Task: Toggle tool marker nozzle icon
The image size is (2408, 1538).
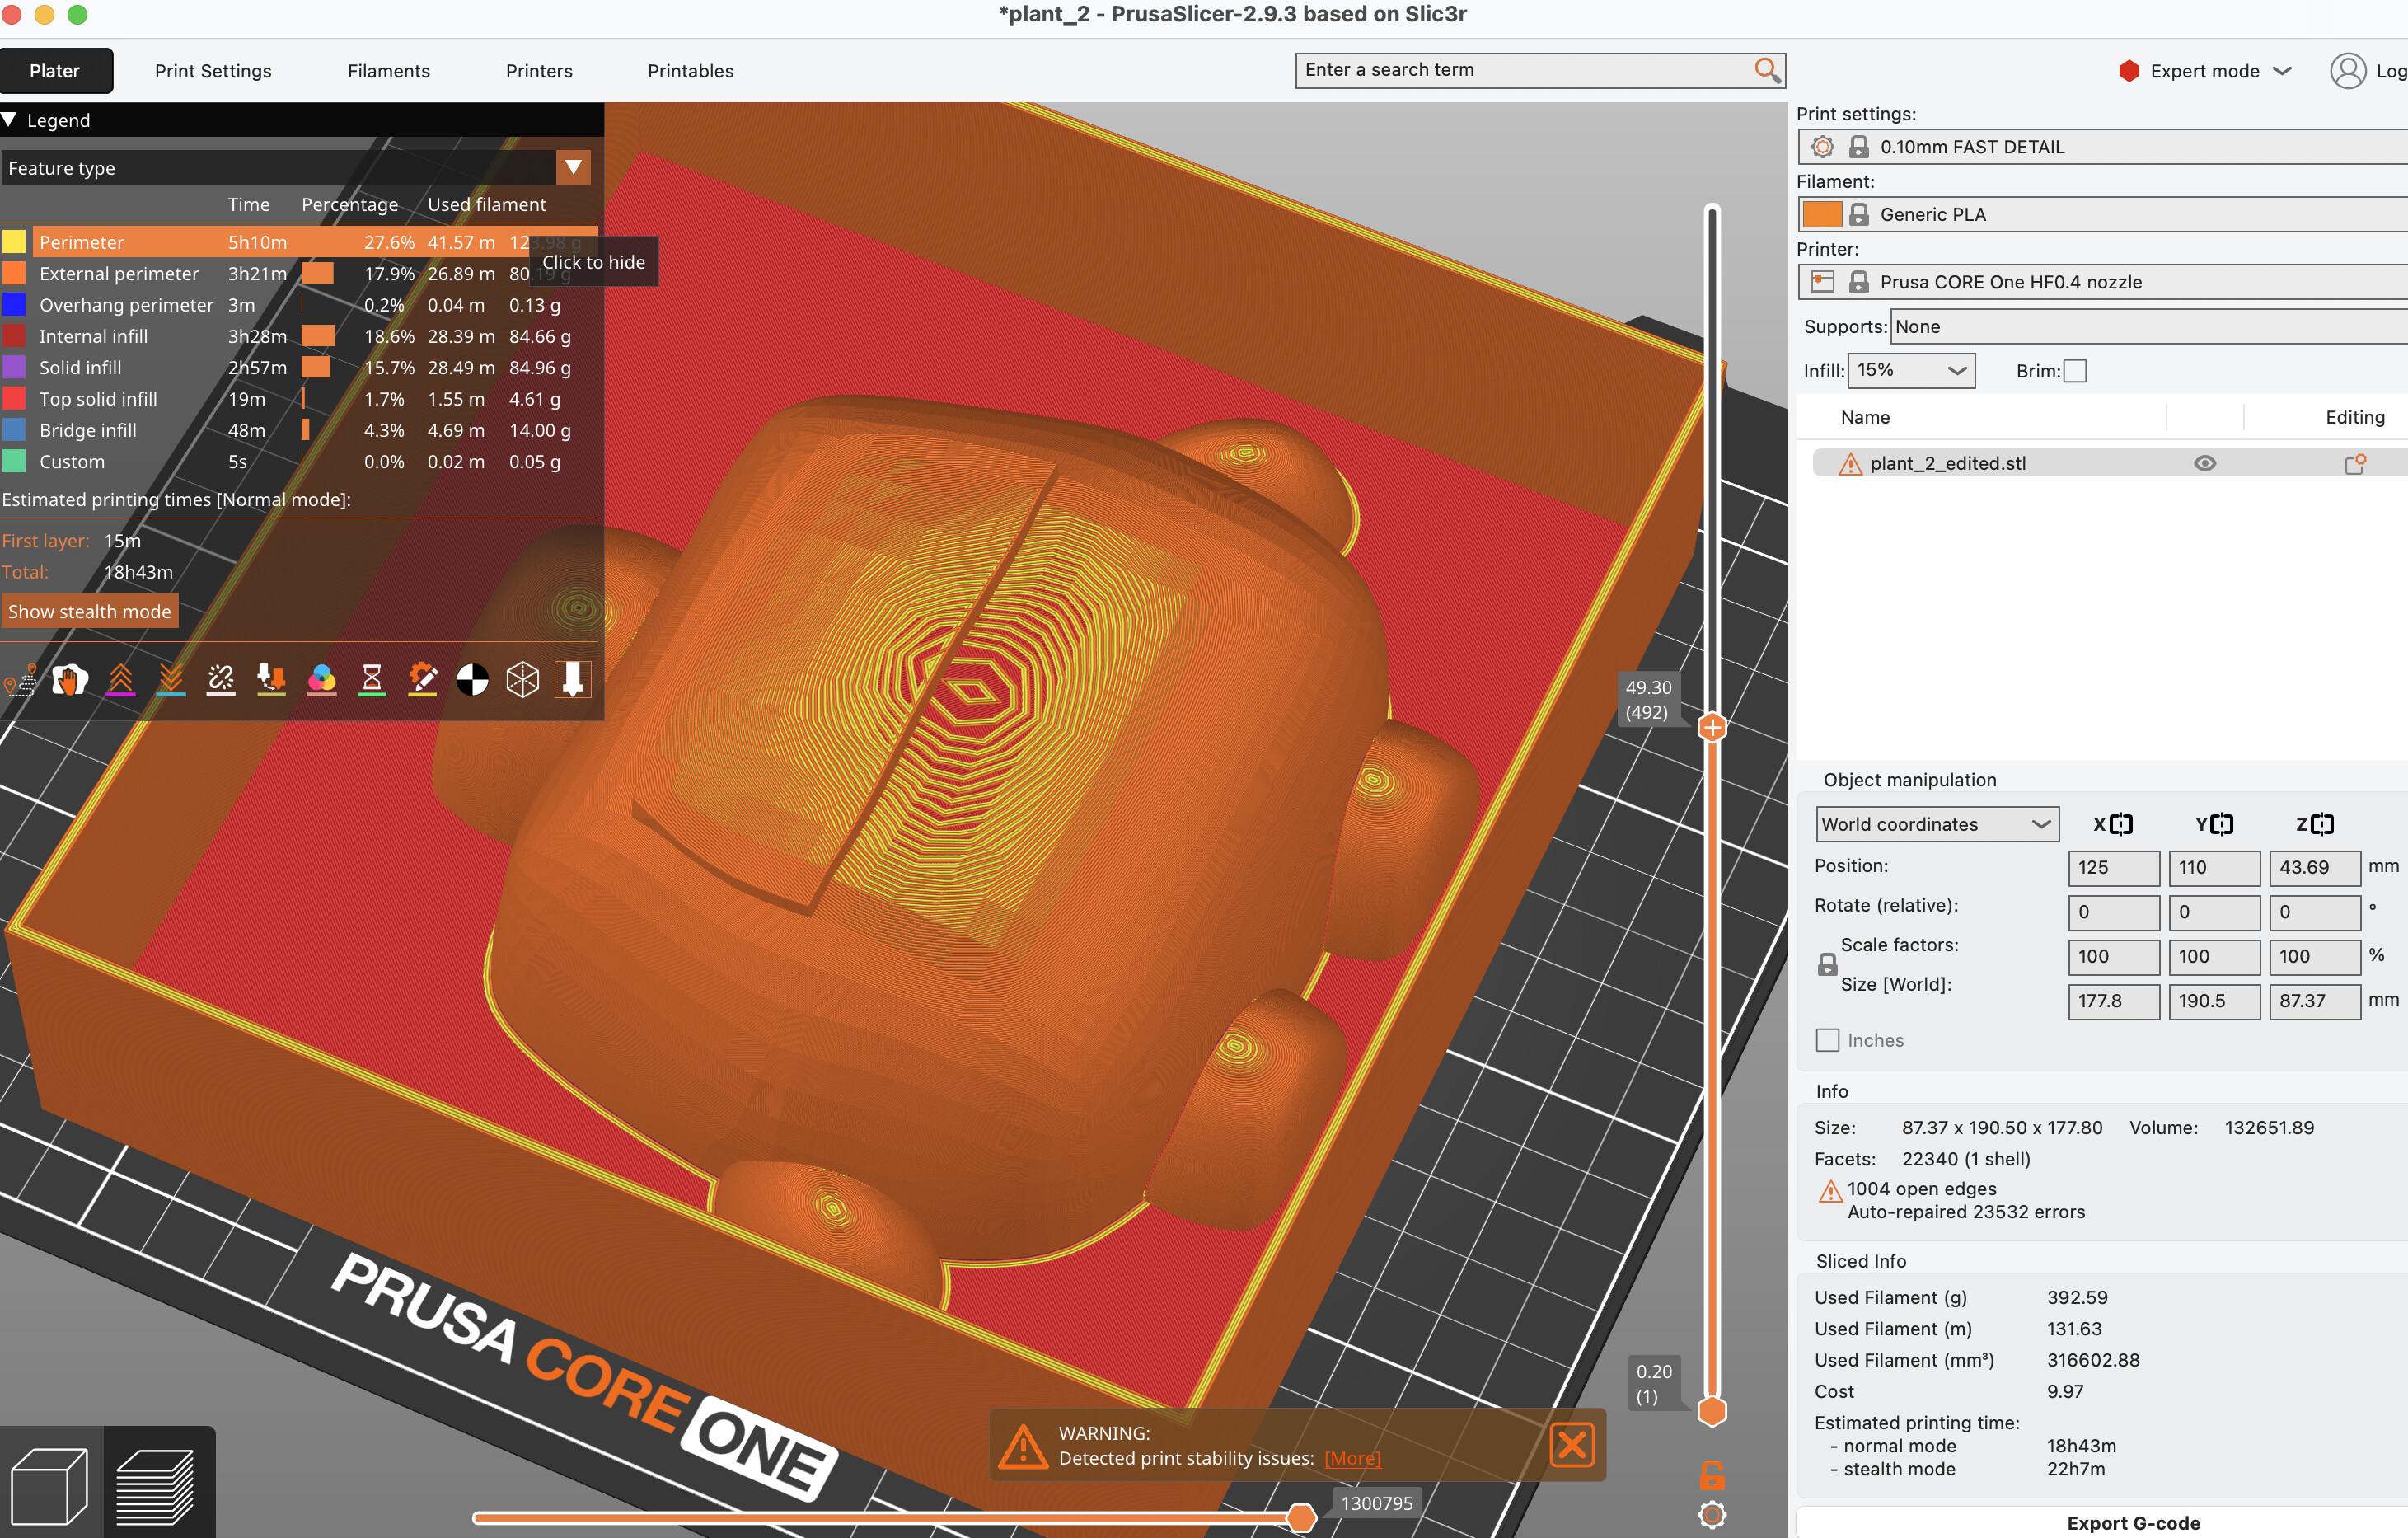Action: point(573,680)
